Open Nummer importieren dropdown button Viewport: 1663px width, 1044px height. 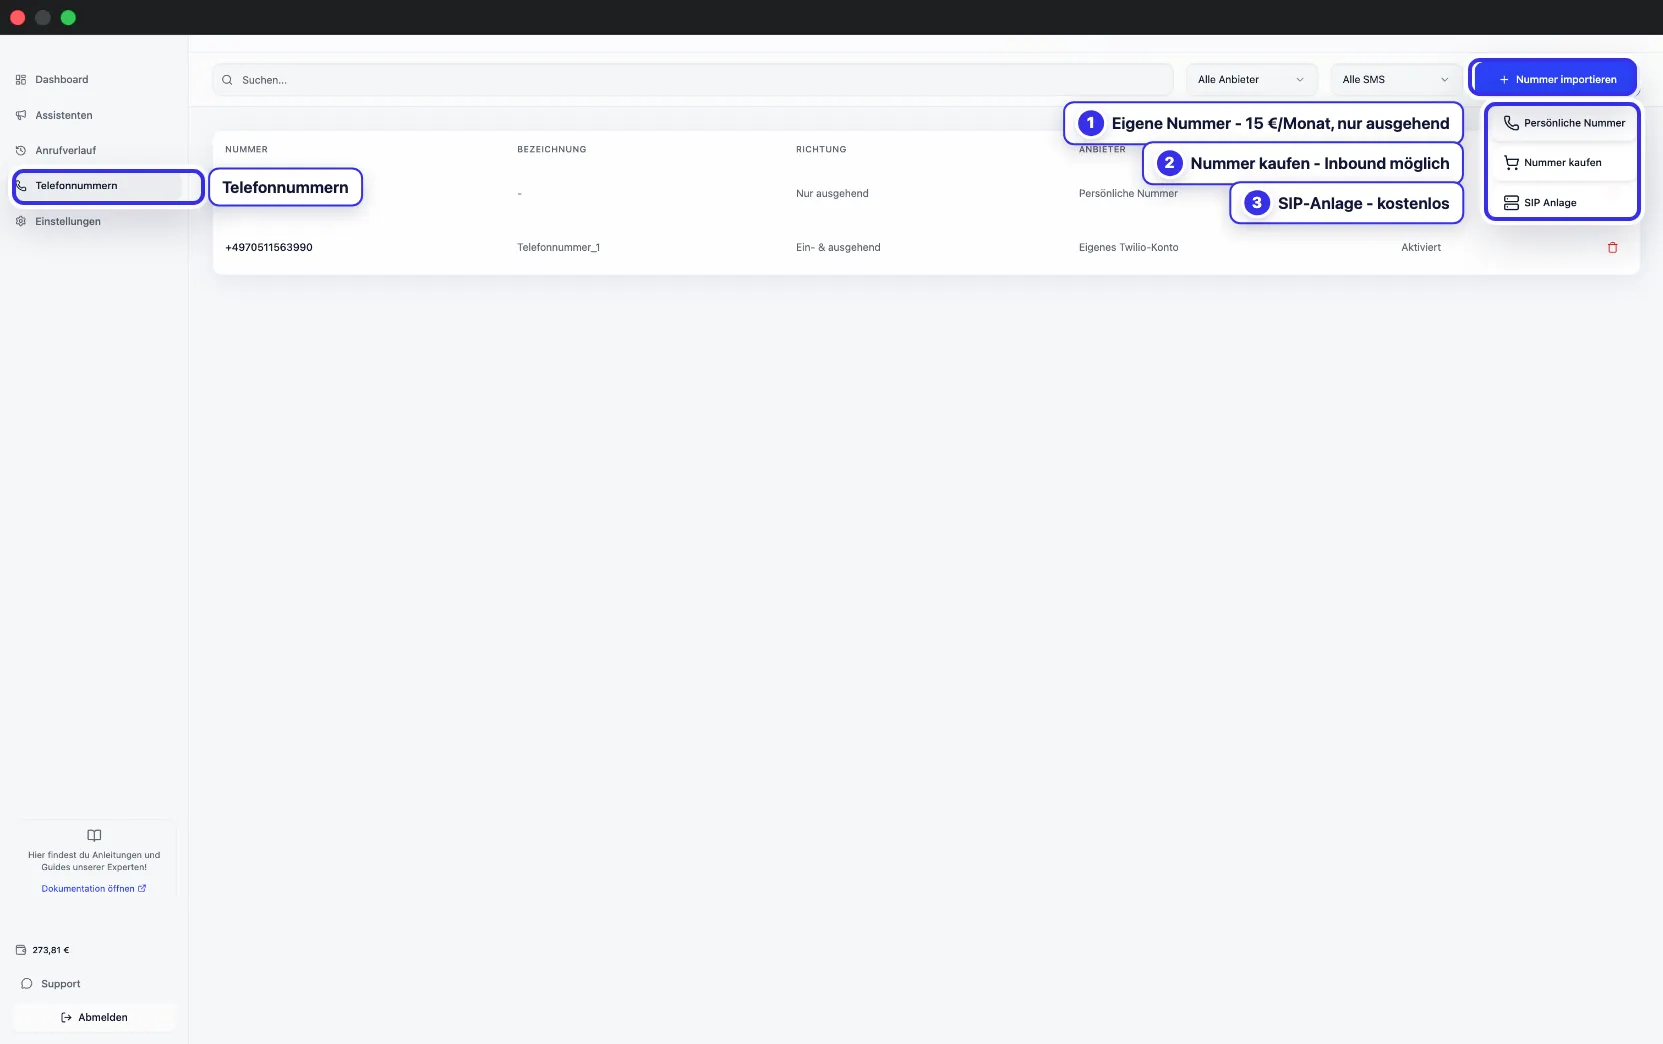[x=1554, y=79]
